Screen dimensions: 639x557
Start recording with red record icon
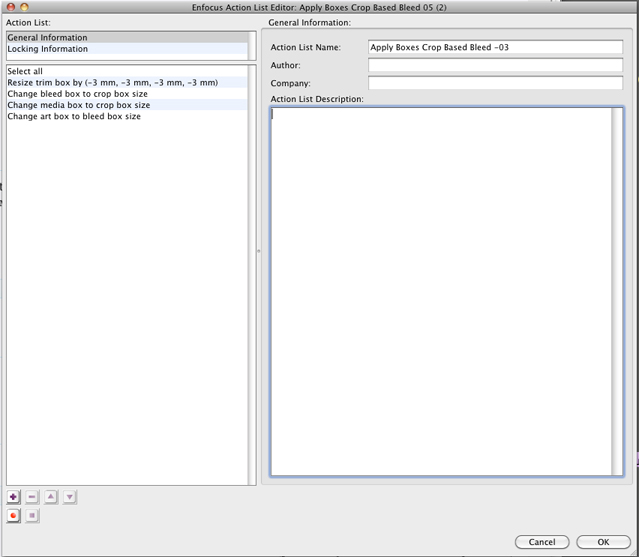coord(13,516)
